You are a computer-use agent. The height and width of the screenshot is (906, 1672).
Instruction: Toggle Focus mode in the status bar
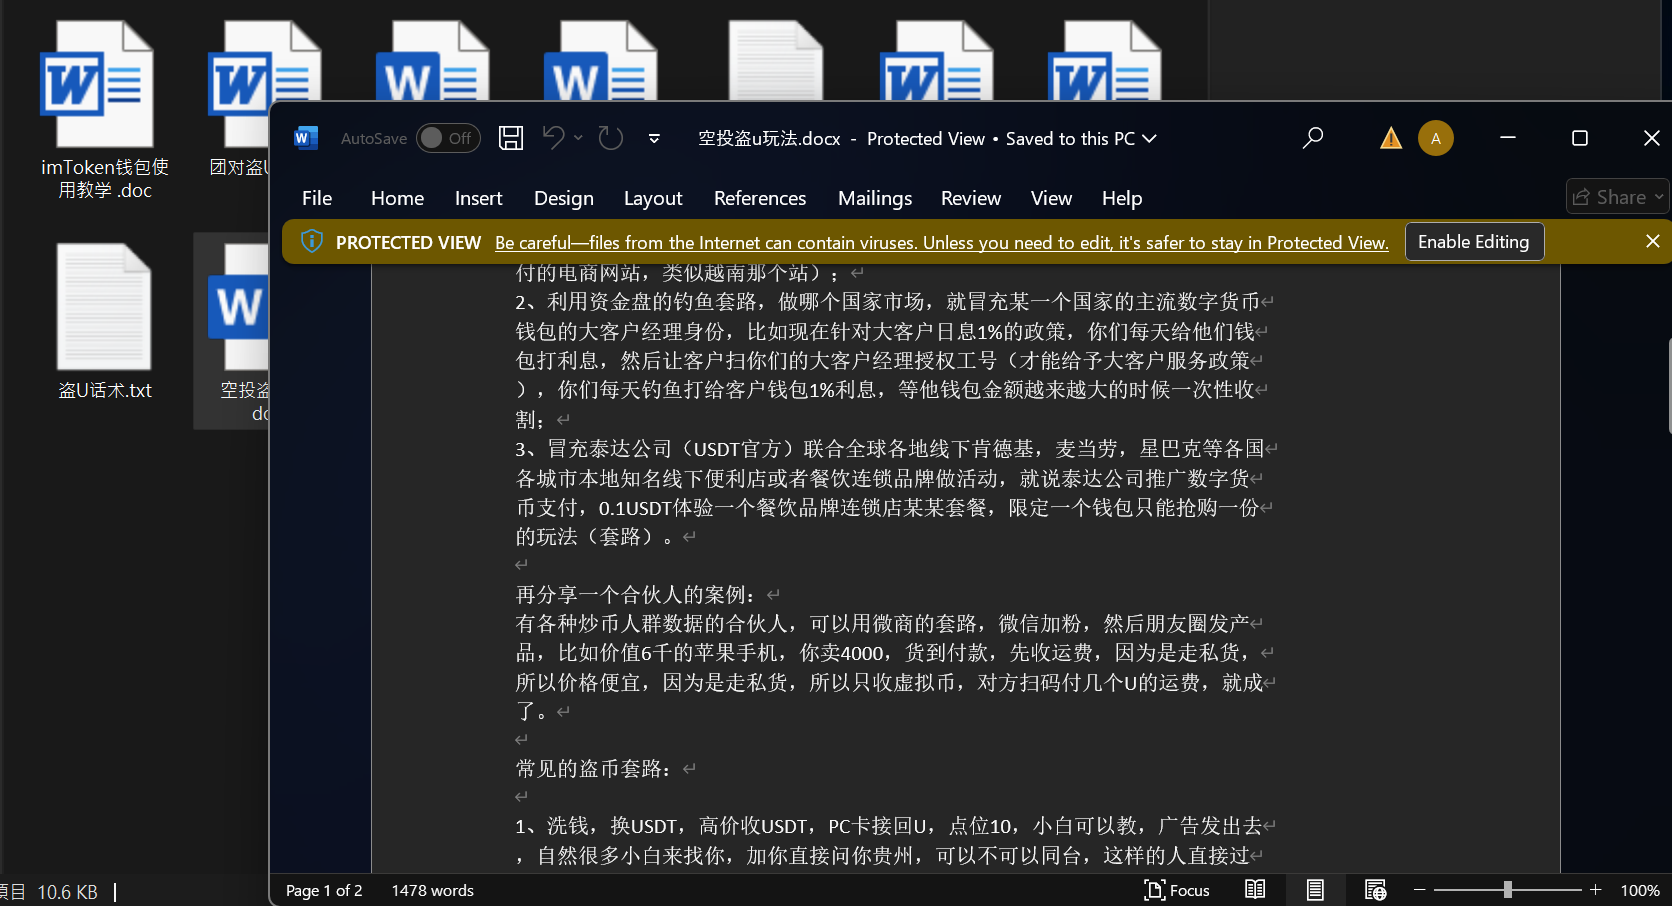(1177, 890)
